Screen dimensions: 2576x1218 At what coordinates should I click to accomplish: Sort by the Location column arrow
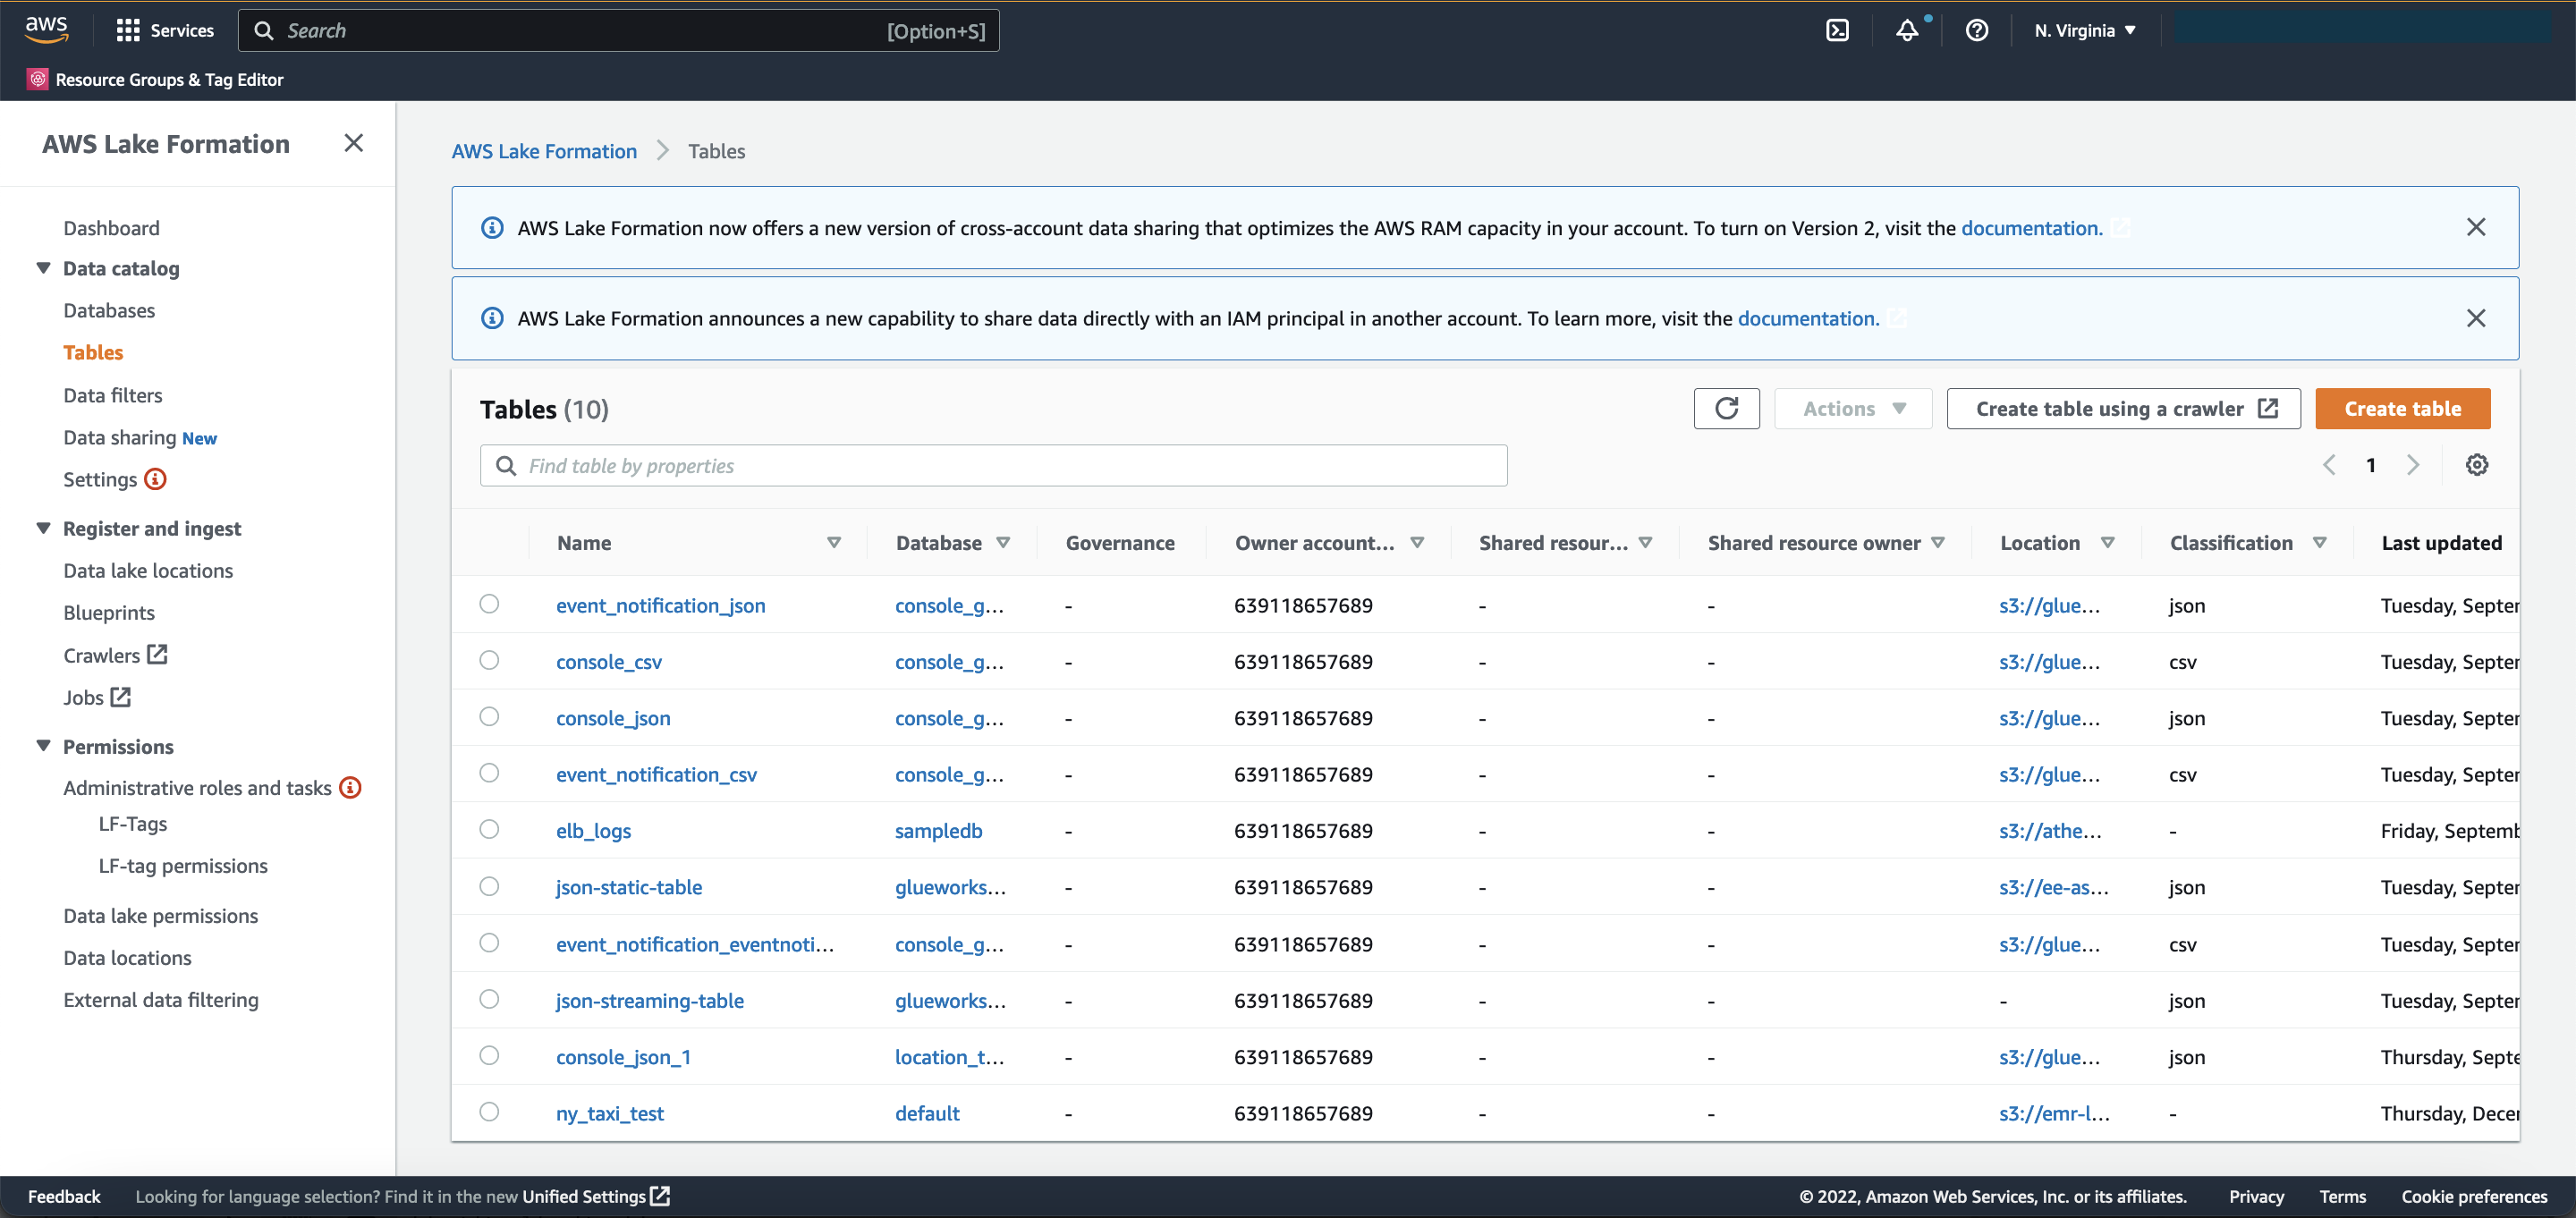pos(2107,542)
